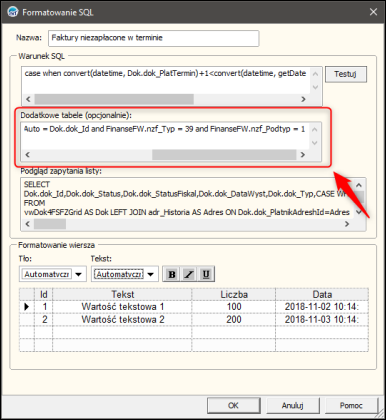The image size is (386, 420).
Task: Click down arrow of Podgląd zapytania vertical scrollbar
Action: click(359, 212)
